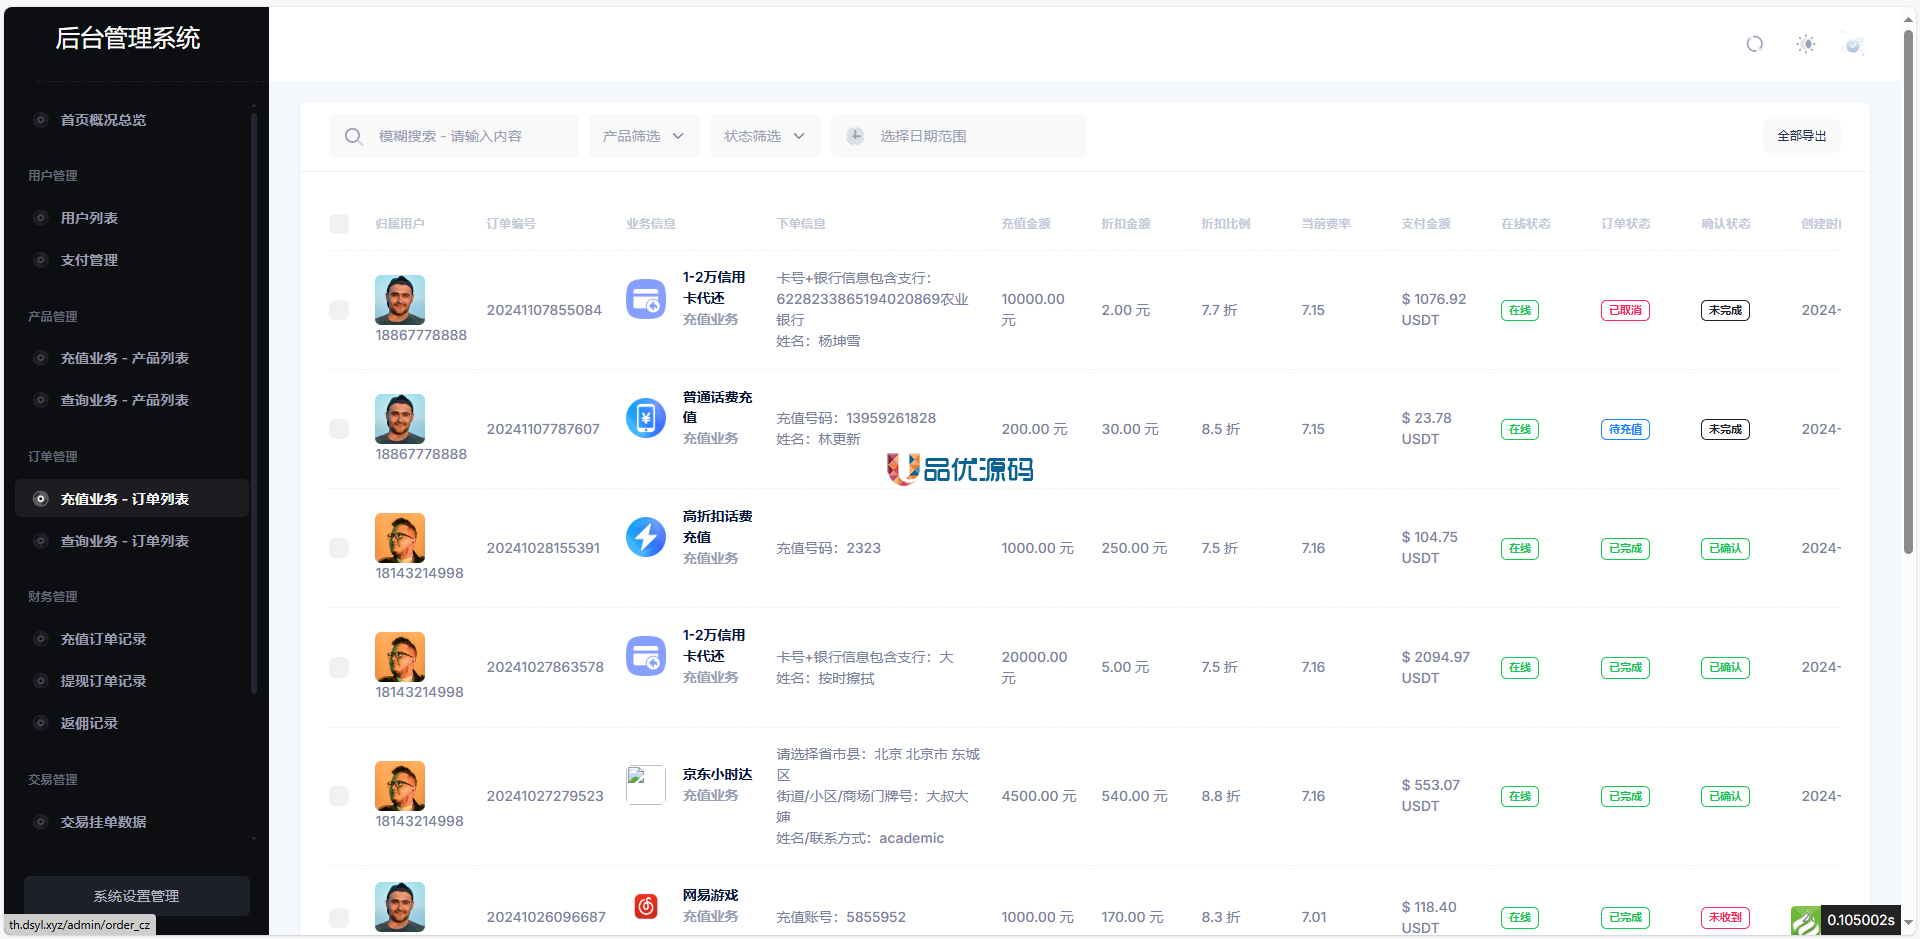Click the 充值金额 column header
The height and width of the screenshot is (939, 1920).
(x=1026, y=224)
